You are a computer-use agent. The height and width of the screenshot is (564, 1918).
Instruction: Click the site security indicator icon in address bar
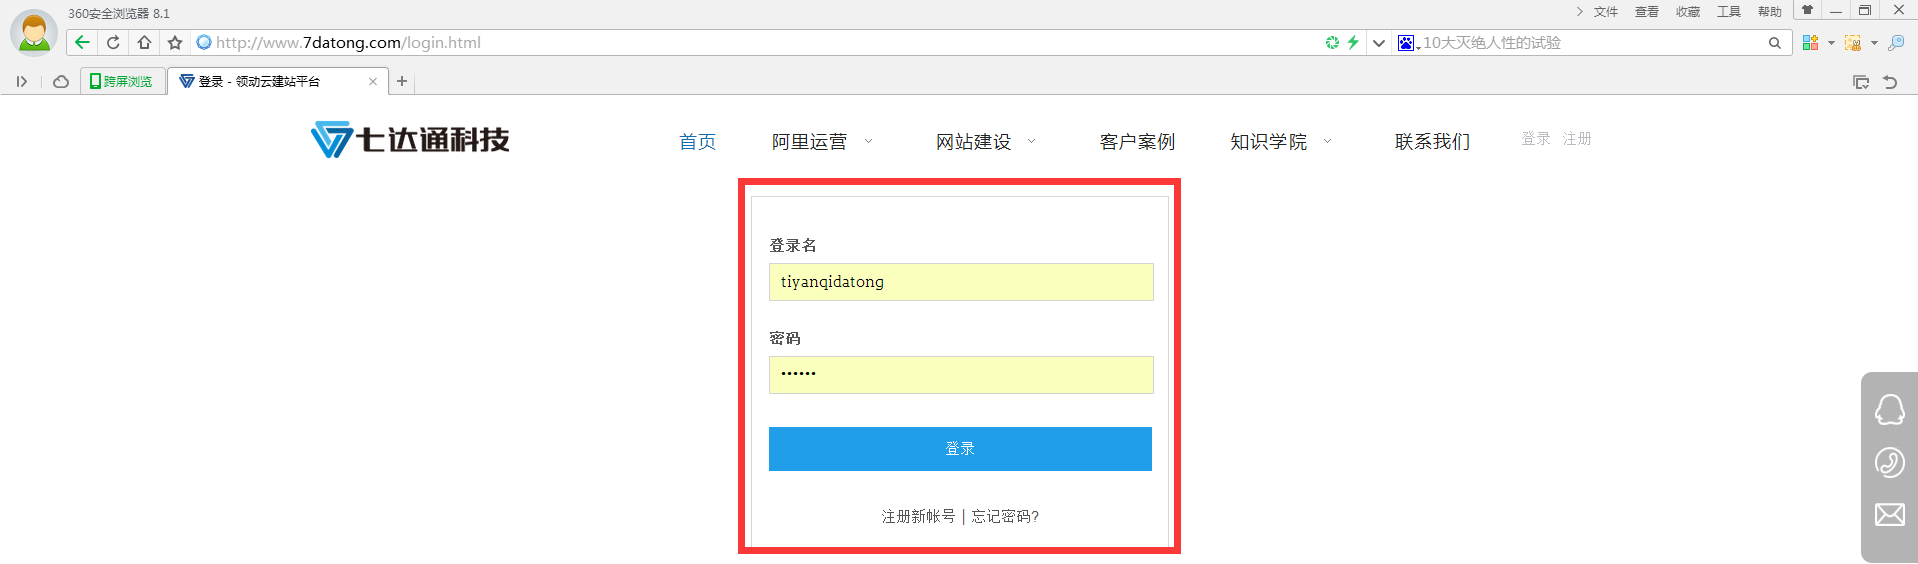click(204, 42)
